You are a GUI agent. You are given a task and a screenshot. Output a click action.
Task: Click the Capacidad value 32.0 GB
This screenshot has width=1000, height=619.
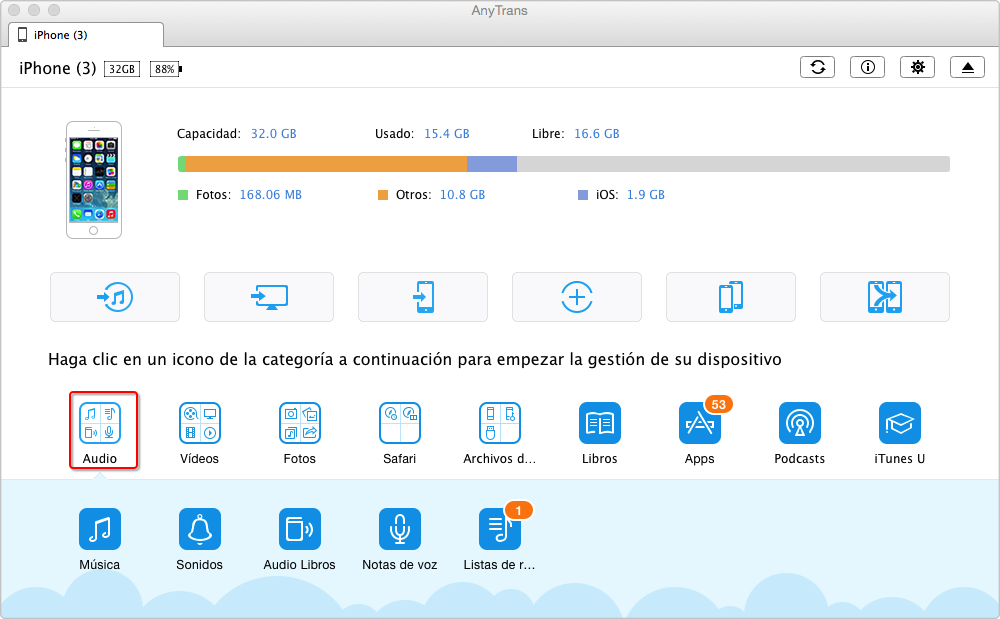(x=274, y=134)
